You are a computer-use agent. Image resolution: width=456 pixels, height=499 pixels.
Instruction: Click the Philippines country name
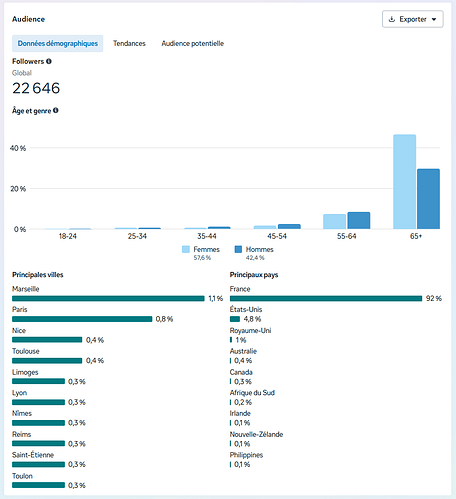pos(246,455)
